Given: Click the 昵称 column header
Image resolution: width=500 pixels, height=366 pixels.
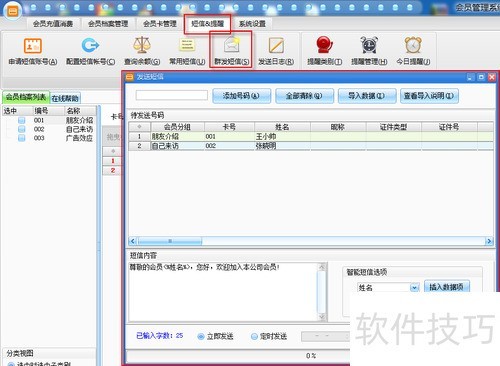Looking at the screenshot, I should coord(338,127).
